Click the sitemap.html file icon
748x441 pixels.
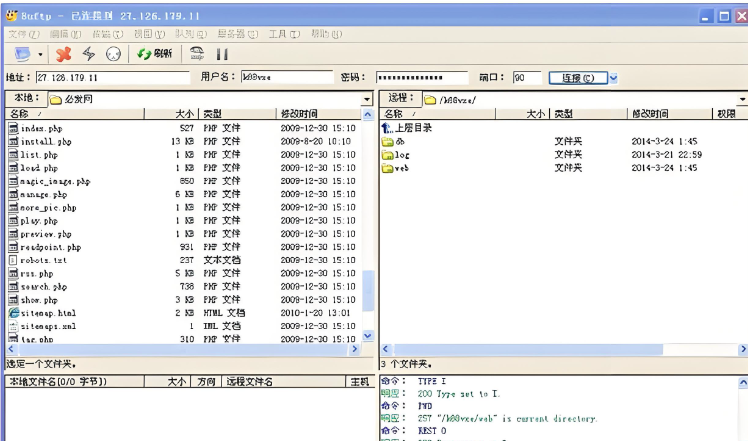click(14, 313)
